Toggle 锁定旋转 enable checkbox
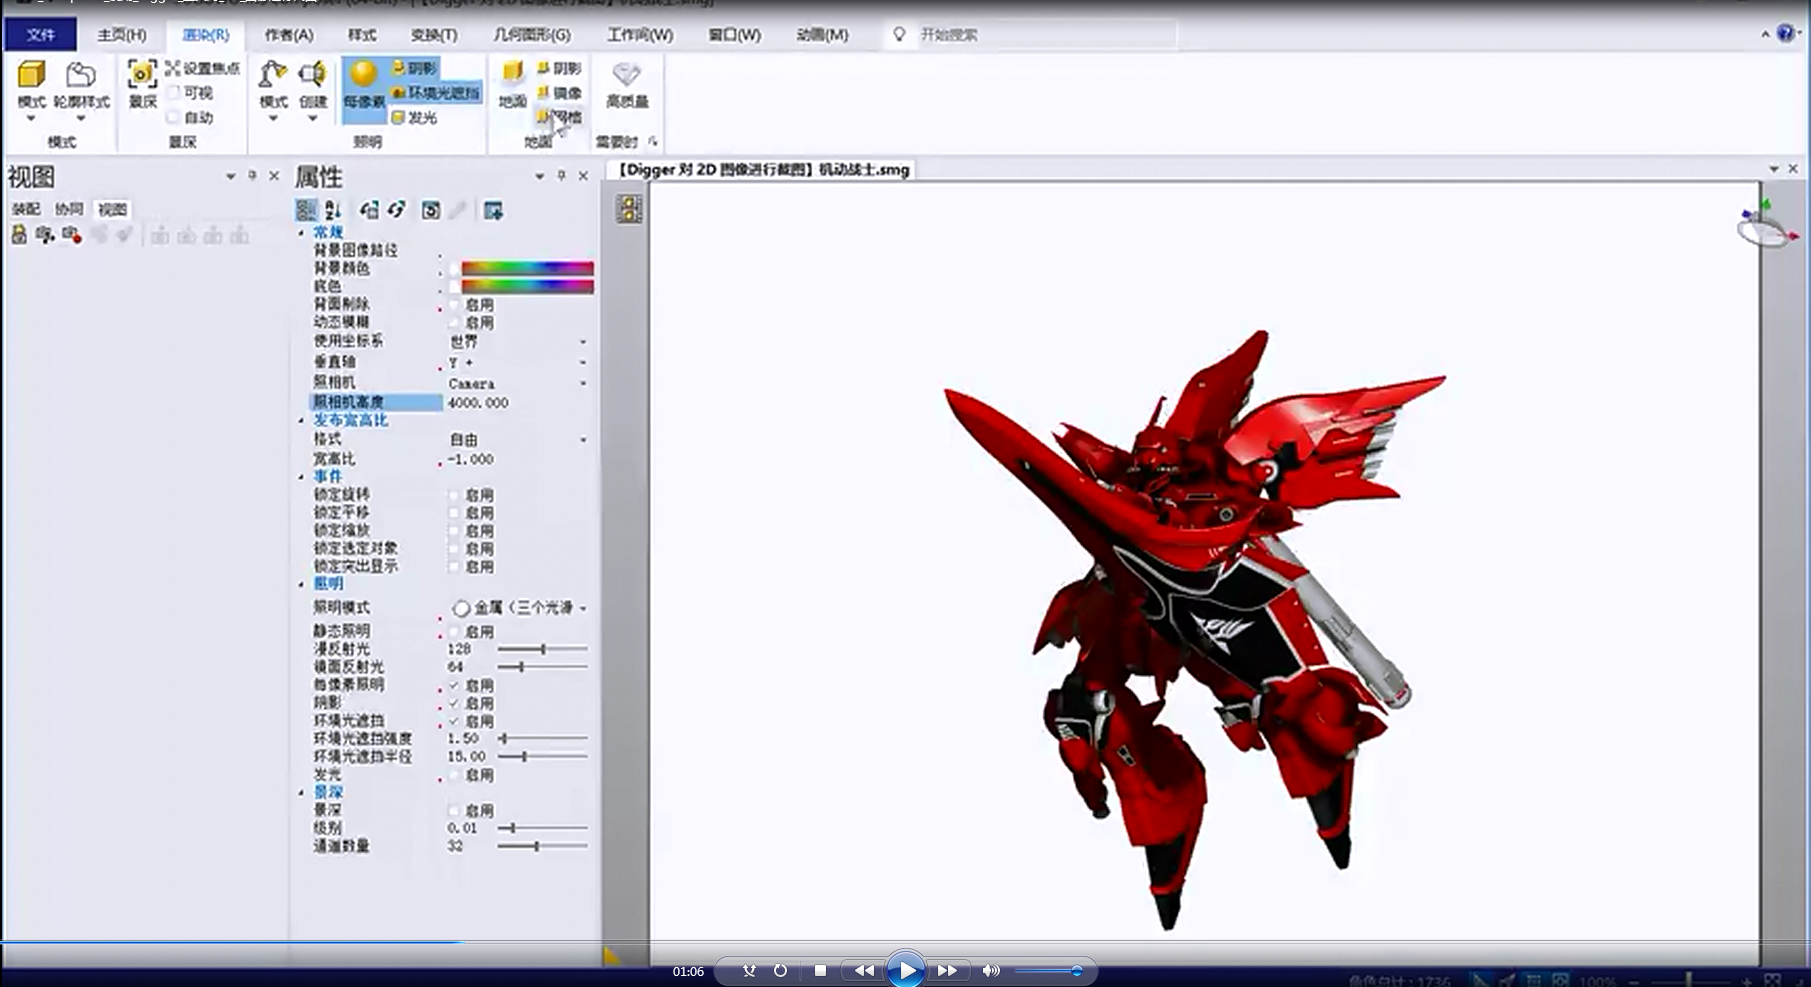The image size is (1811, 987). pos(454,495)
